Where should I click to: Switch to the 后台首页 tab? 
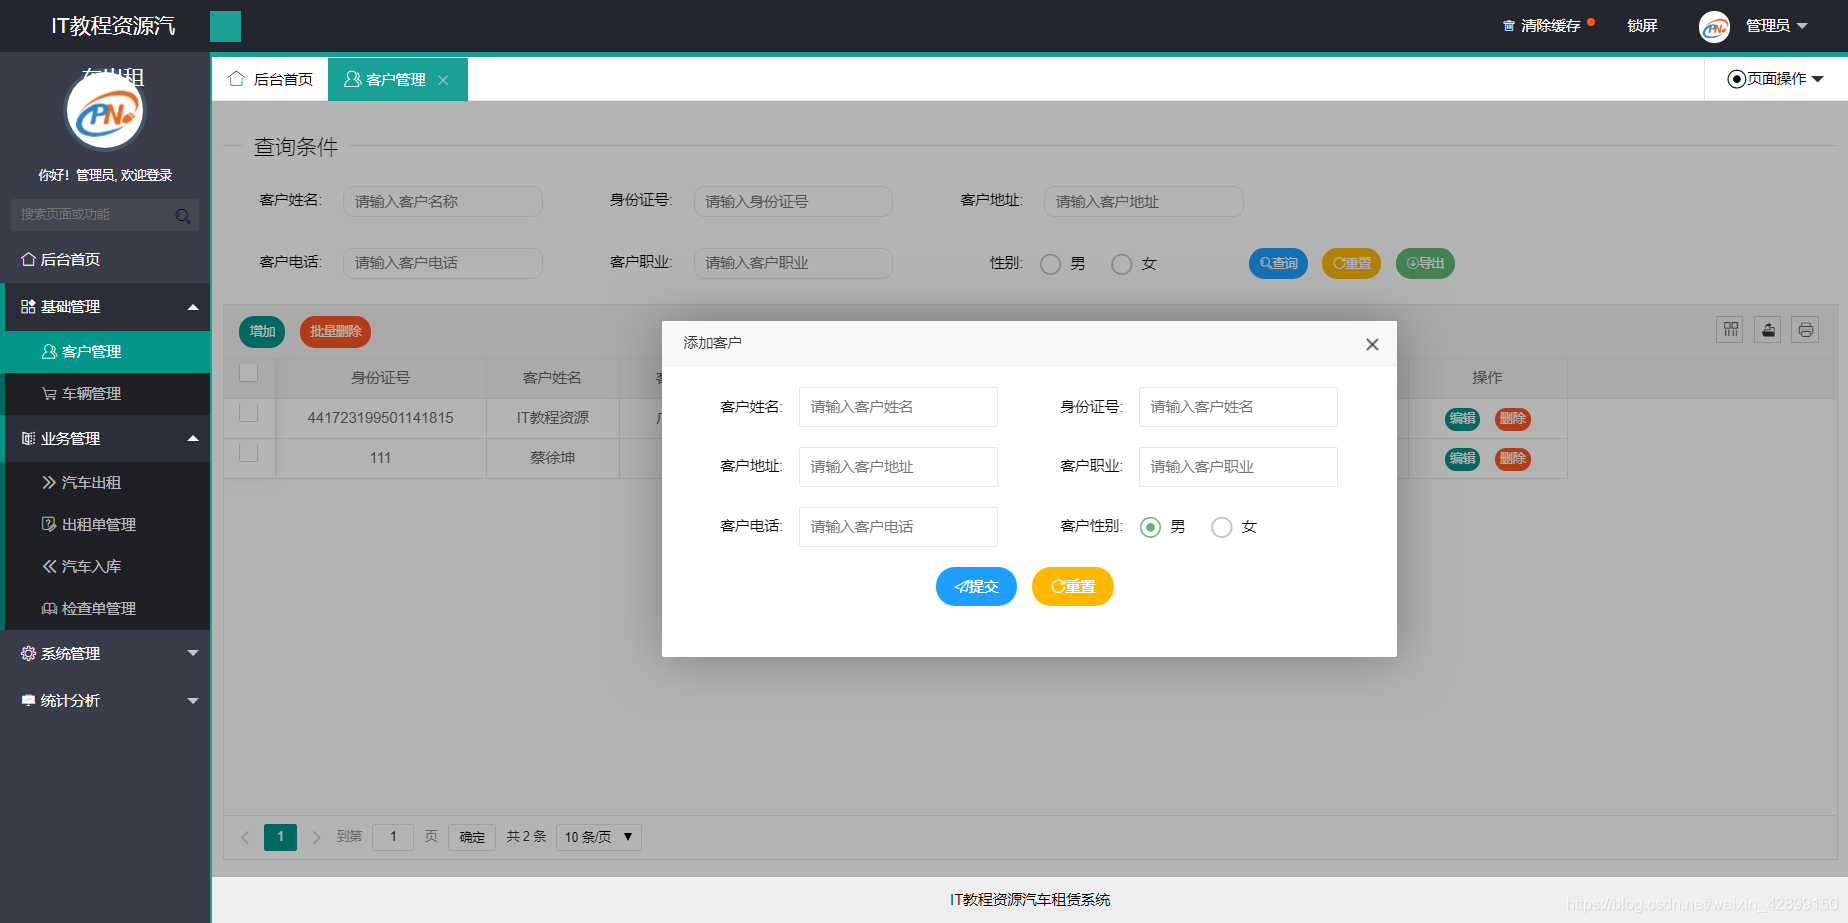[x=271, y=79]
